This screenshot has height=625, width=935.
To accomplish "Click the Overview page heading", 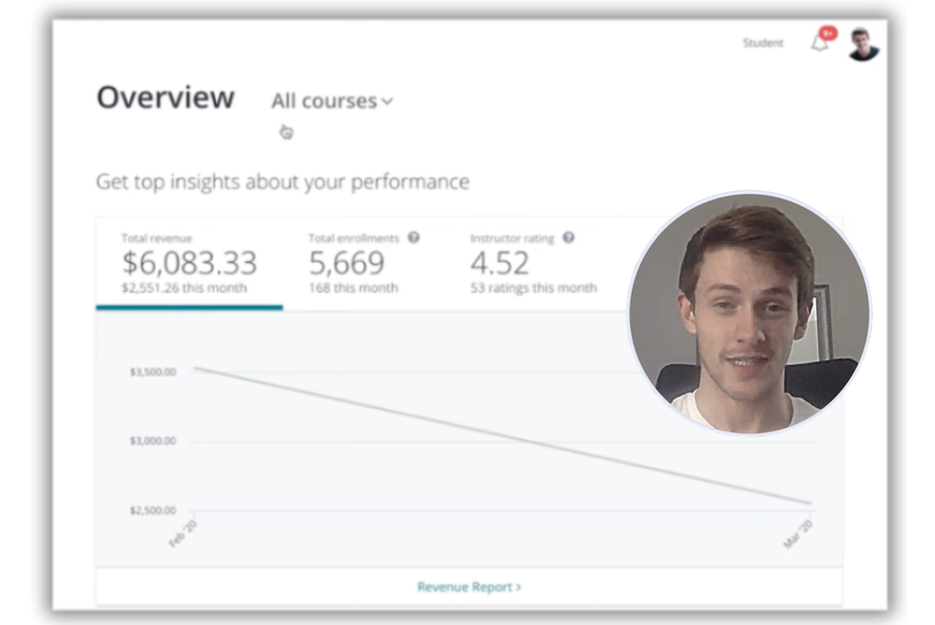I will (x=166, y=97).
